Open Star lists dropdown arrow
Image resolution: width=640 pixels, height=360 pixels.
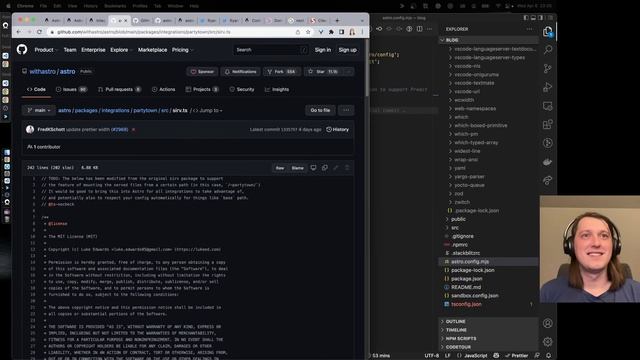[x=348, y=71]
